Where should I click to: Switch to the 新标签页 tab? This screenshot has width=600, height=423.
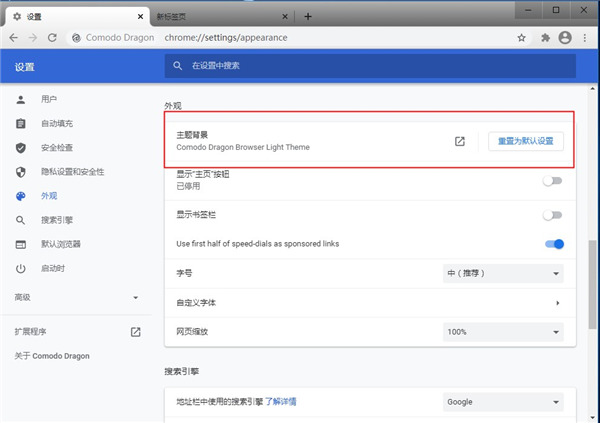222,16
